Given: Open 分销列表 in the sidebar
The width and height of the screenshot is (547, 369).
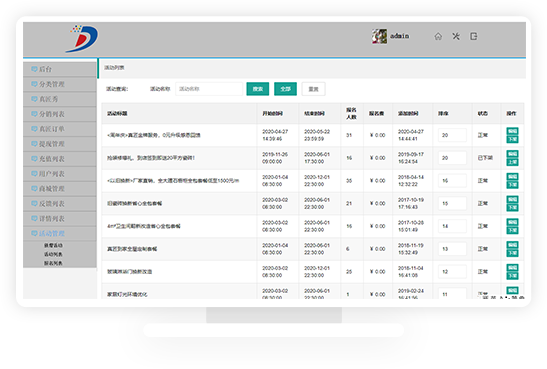Looking at the screenshot, I should pyautogui.click(x=60, y=114).
